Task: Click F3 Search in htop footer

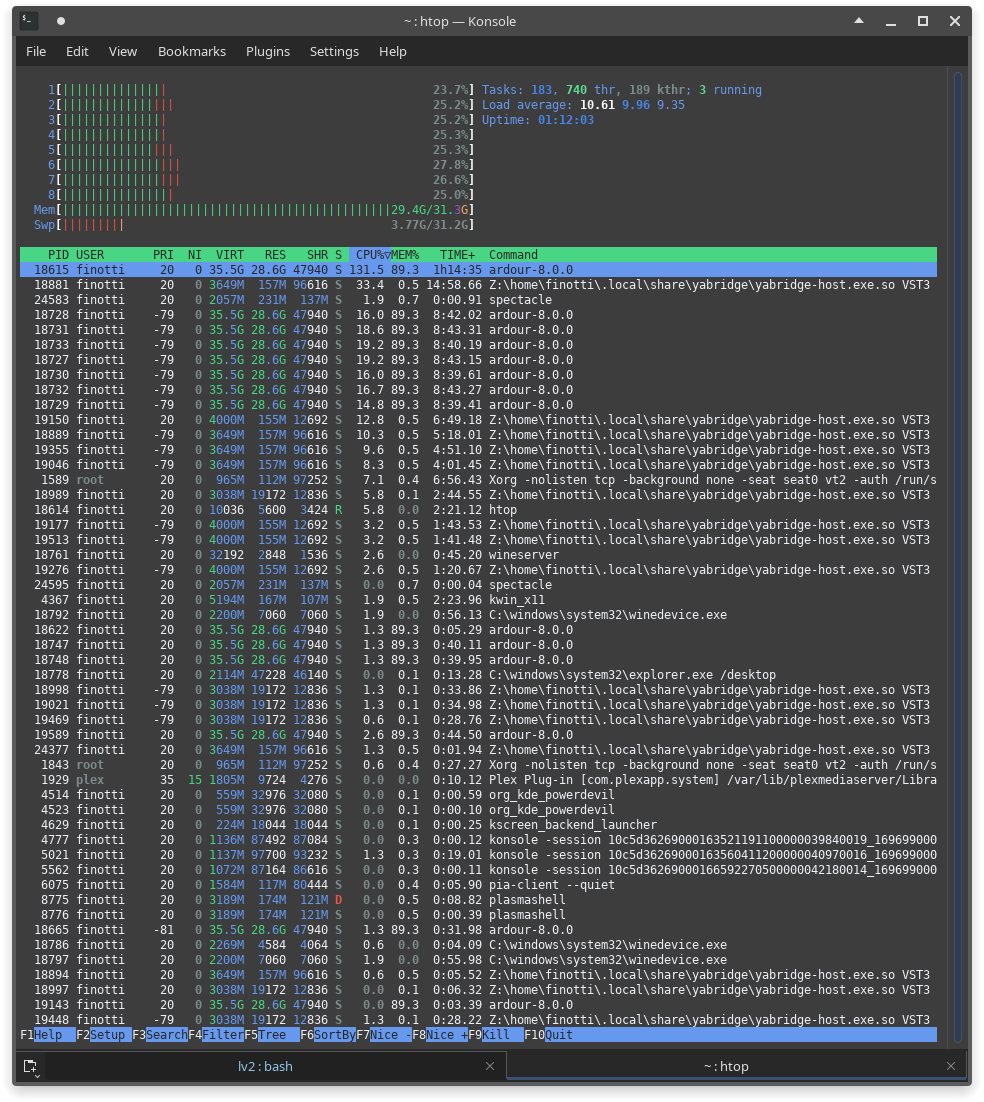Action: (x=166, y=1035)
